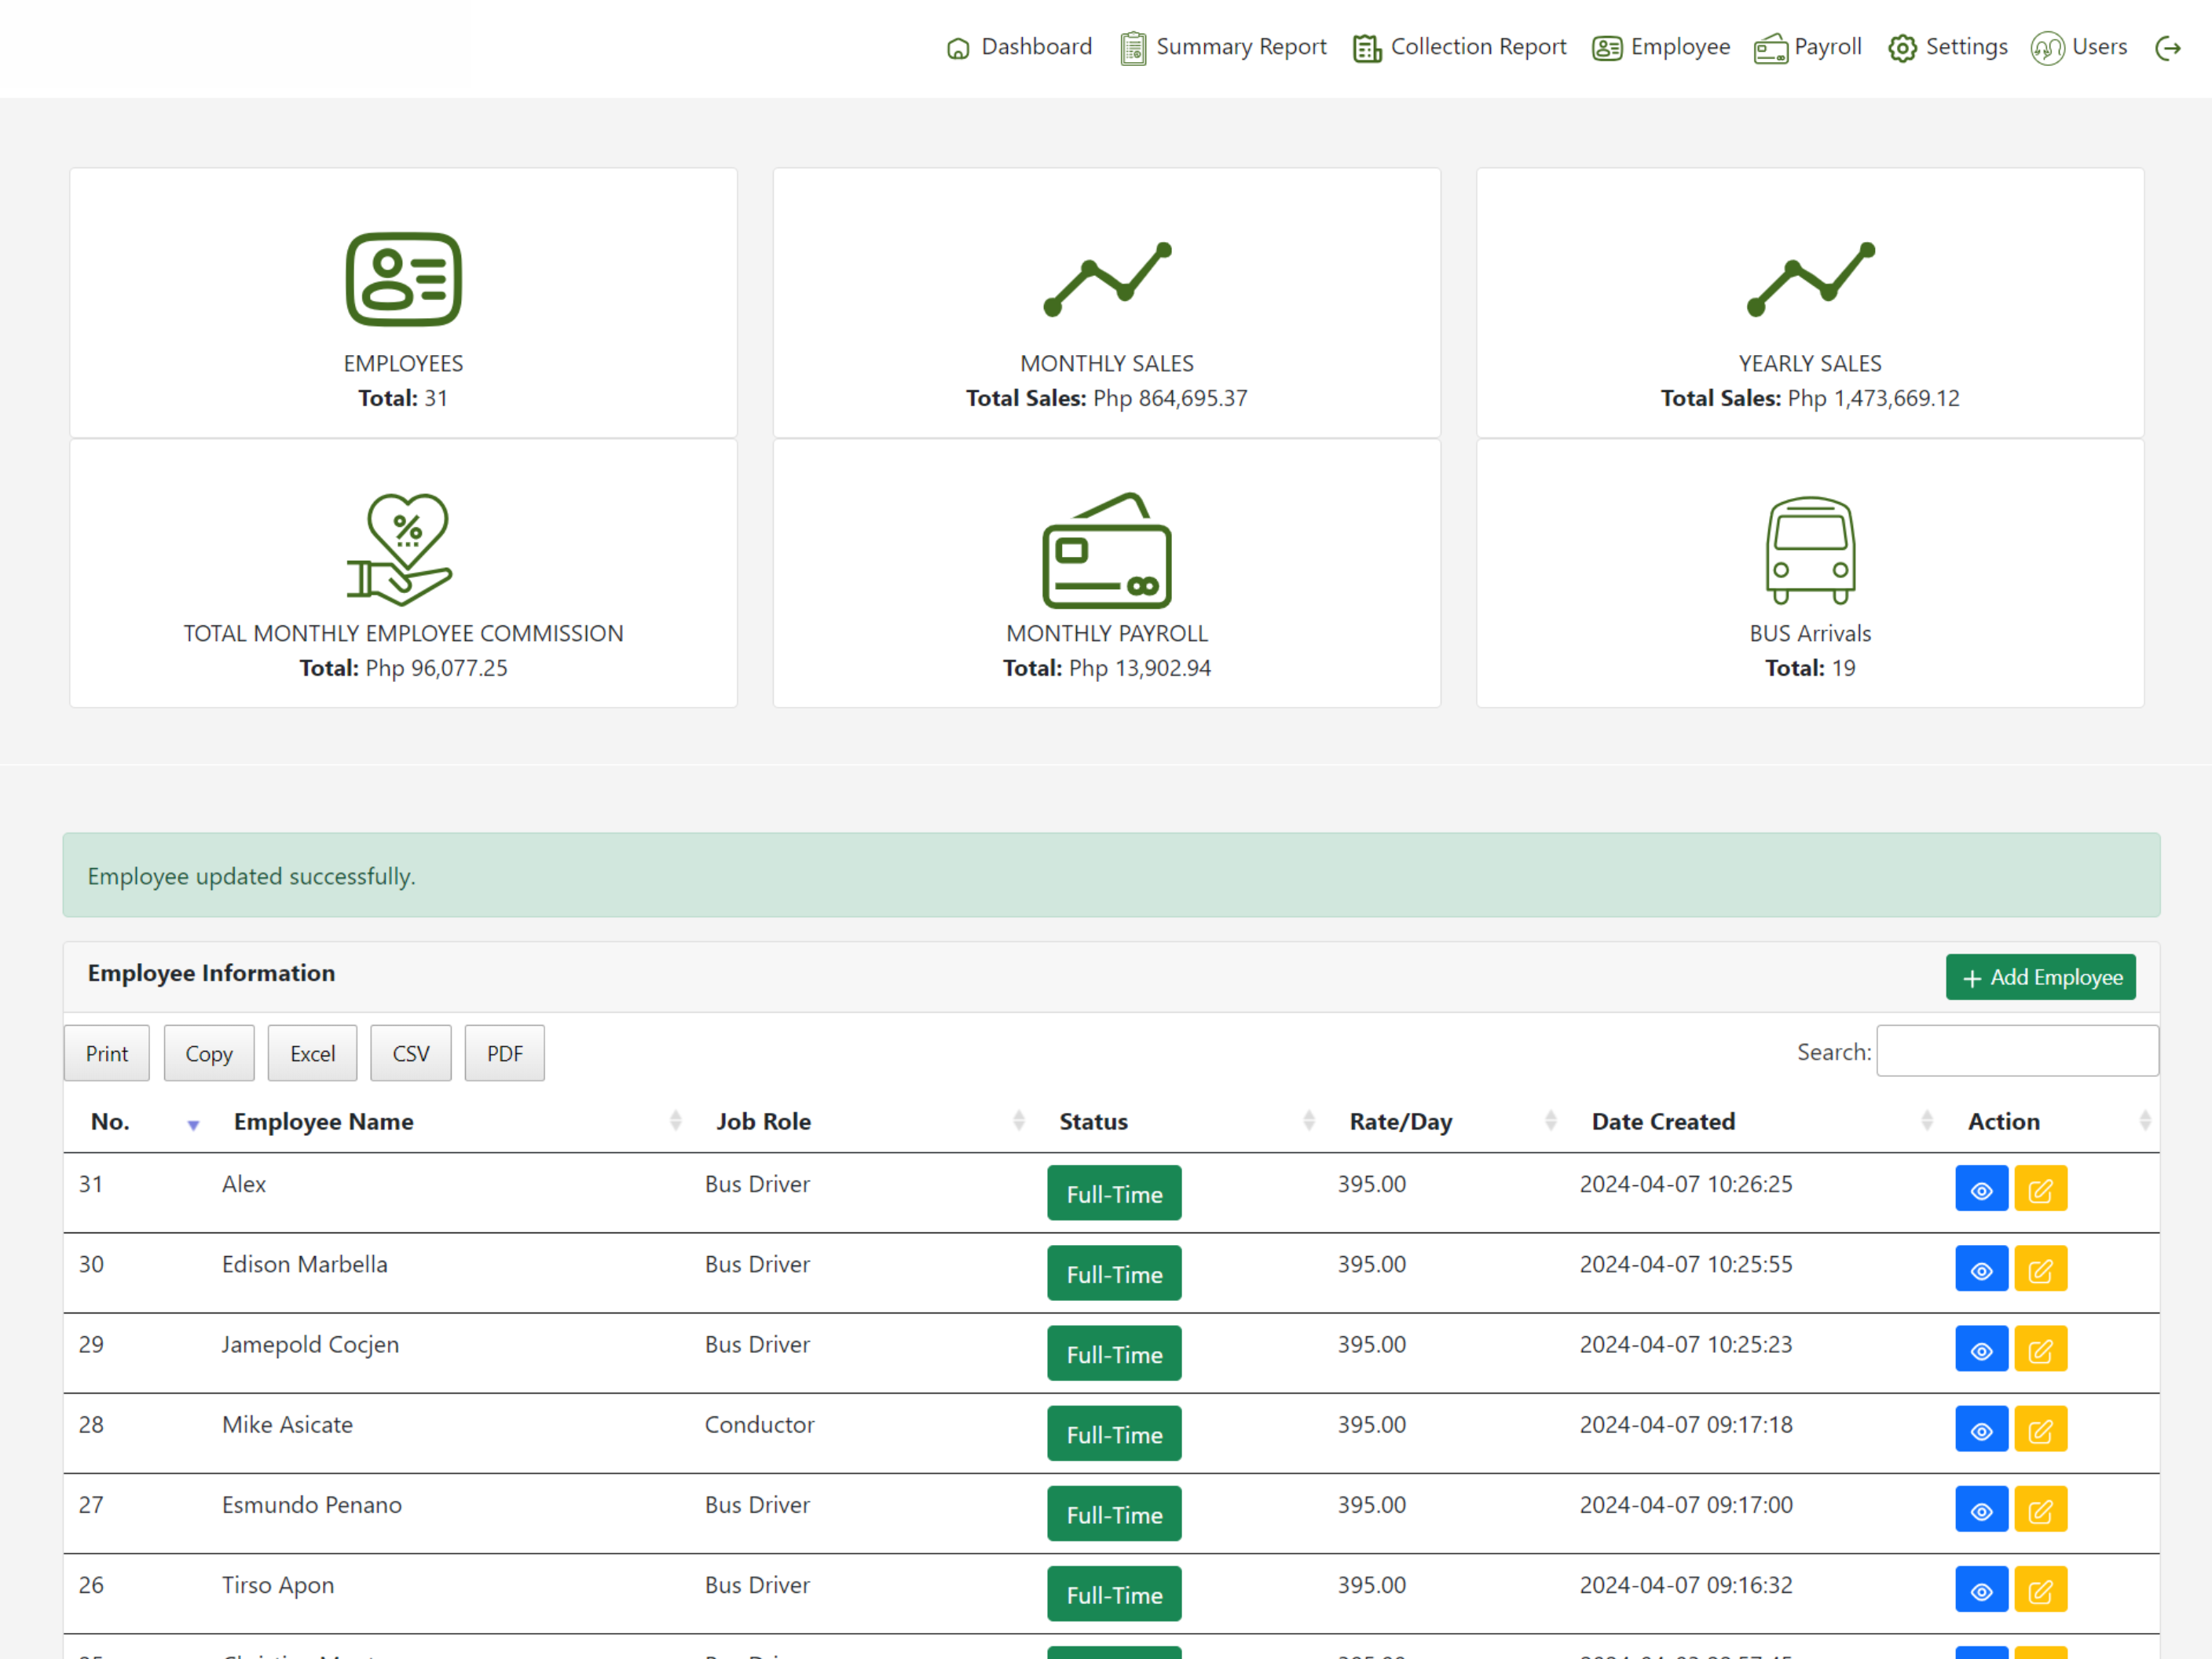Open the Summary Report page

click(1223, 47)
